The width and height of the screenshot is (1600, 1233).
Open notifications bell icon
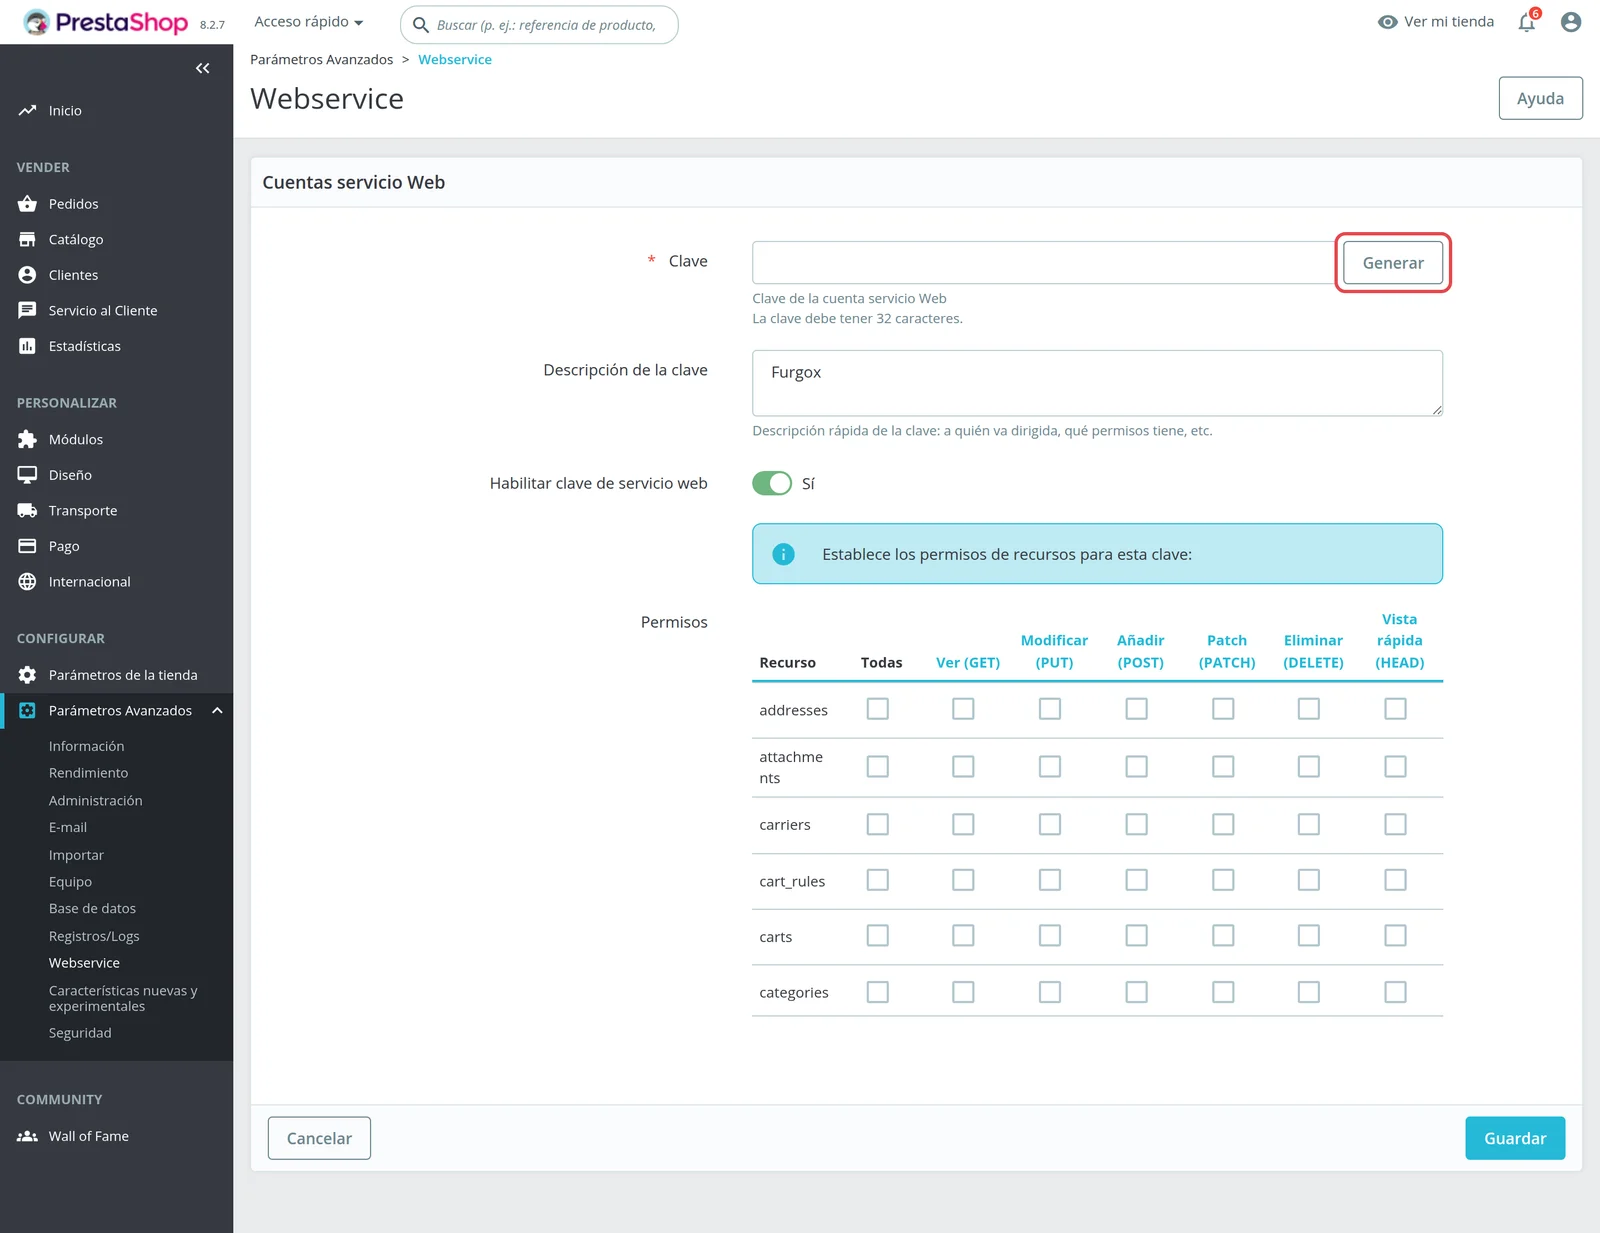[x=1527, y=22]
